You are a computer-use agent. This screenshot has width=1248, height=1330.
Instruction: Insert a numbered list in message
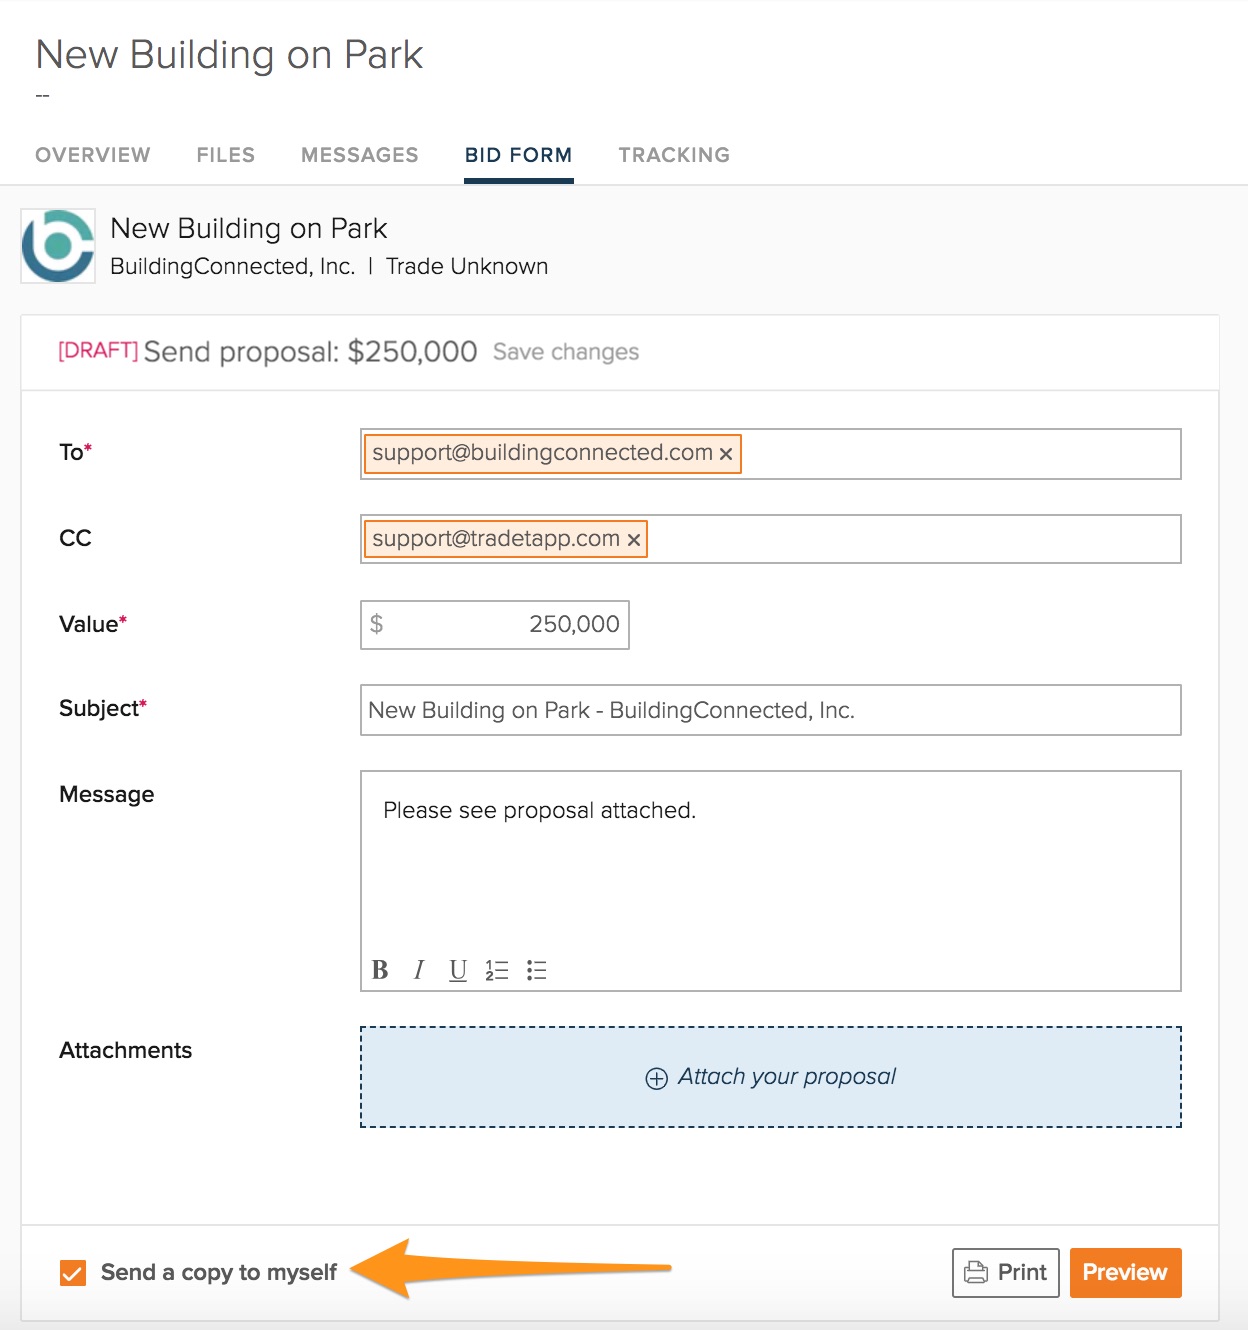[x=497, y=970]
